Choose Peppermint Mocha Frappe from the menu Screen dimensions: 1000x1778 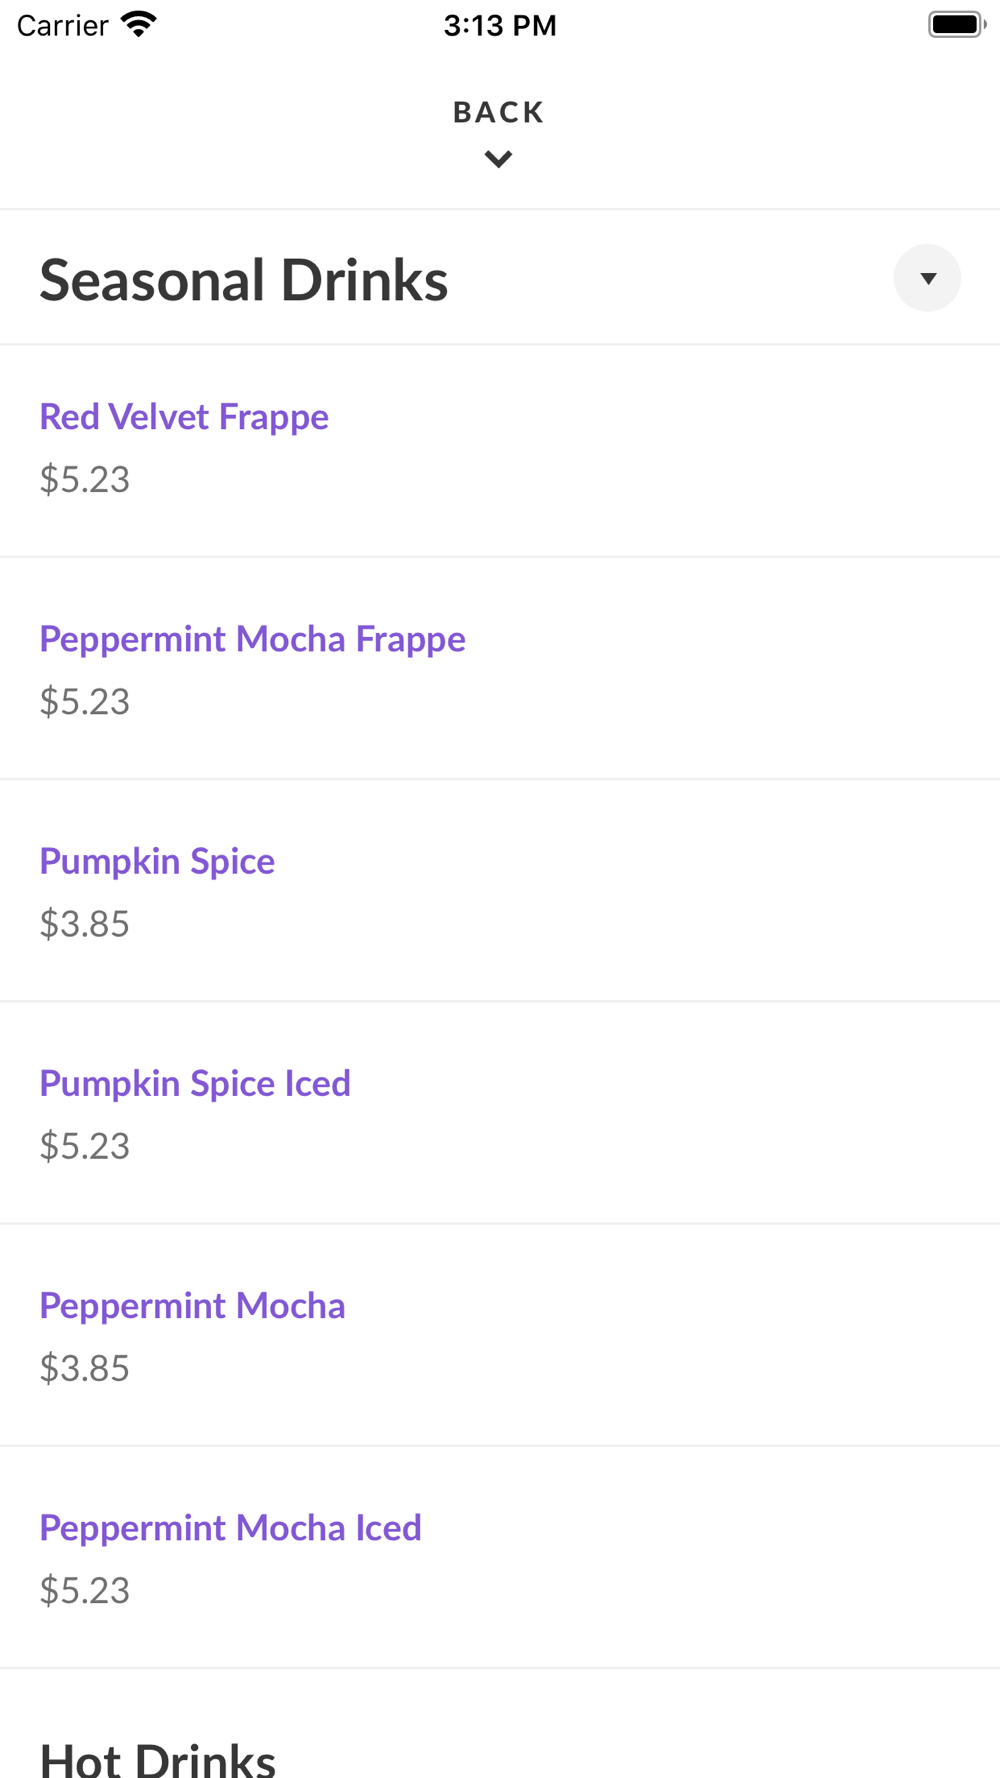[252, 639]
